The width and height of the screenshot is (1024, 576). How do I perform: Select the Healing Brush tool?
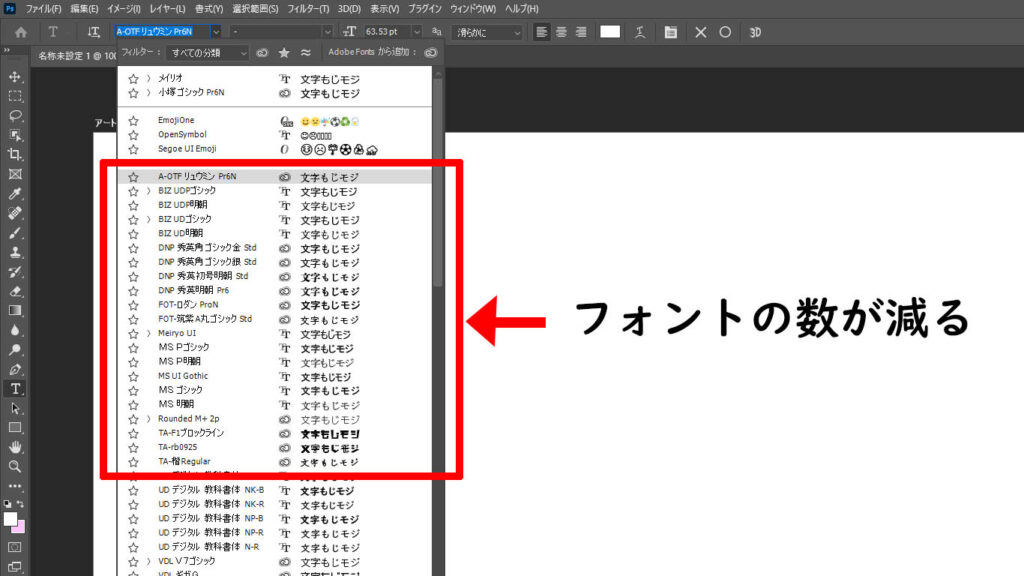(x=15, y=214)
